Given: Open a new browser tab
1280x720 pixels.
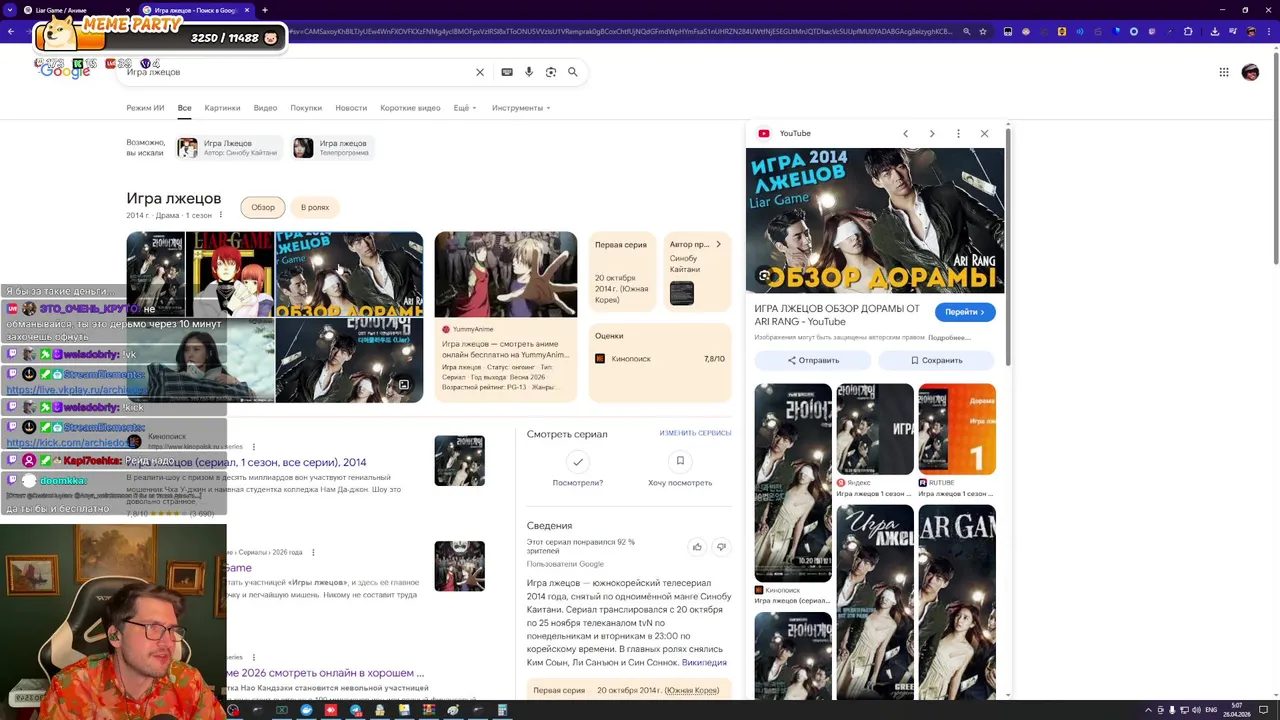Looking at the screenshot, I should click(x=264, y=10).
